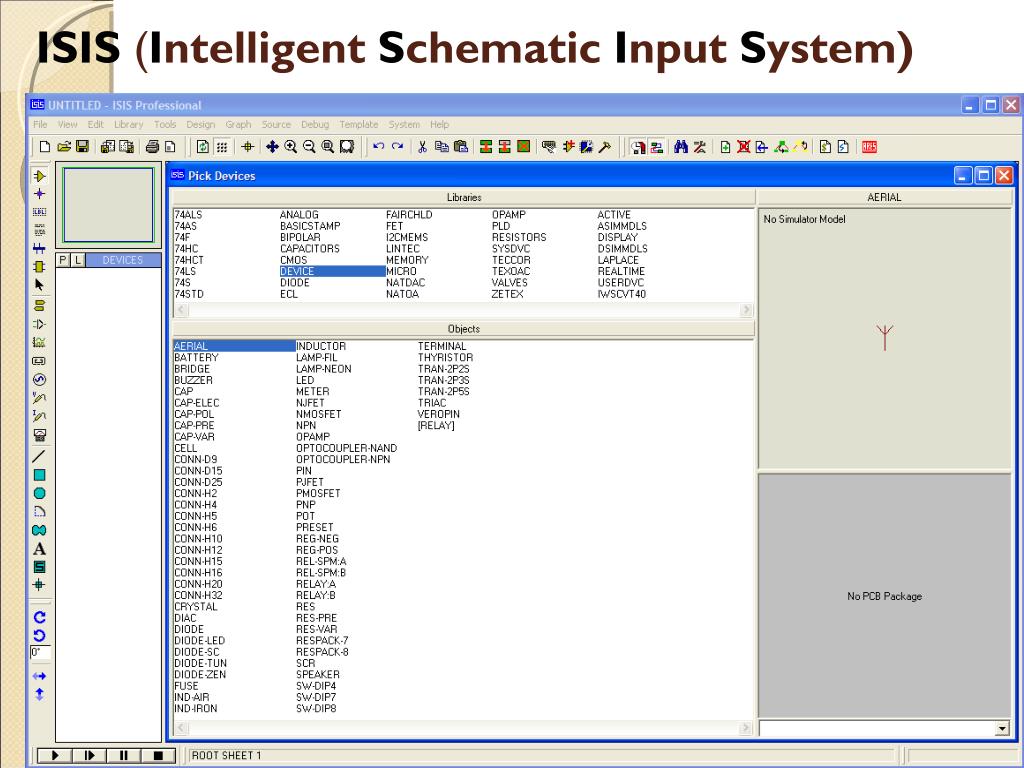Open an existing design file
The width and height of the screenshot is (1024, 768).
tap(63, 147)
